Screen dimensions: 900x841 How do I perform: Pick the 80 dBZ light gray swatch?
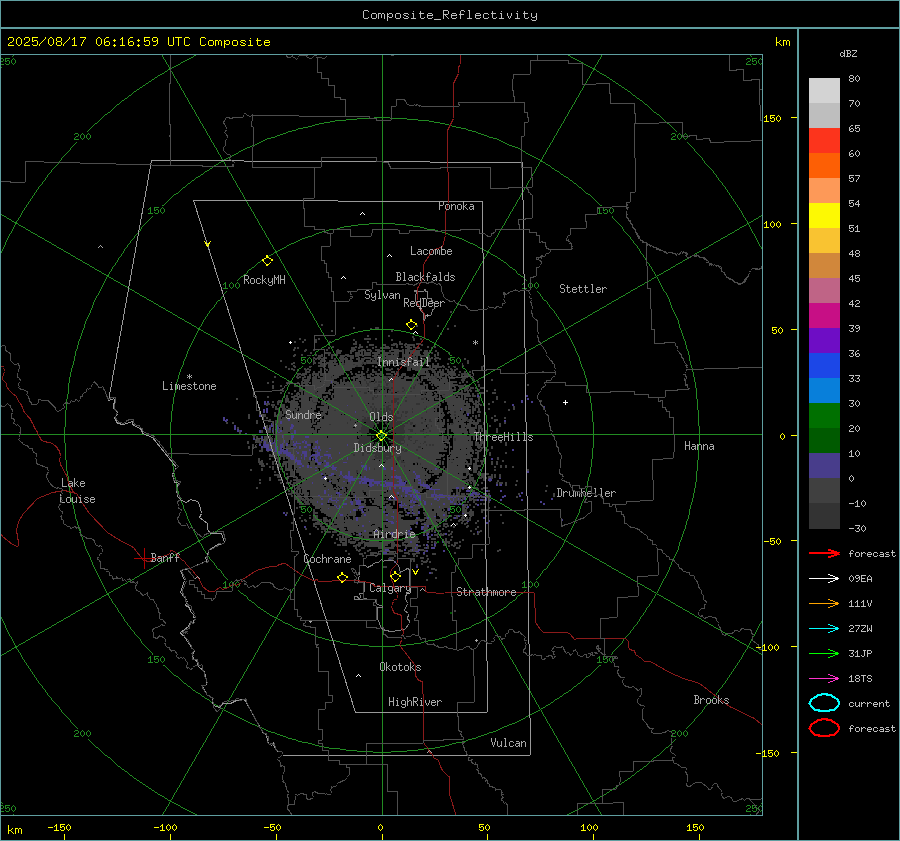(824, 90)
